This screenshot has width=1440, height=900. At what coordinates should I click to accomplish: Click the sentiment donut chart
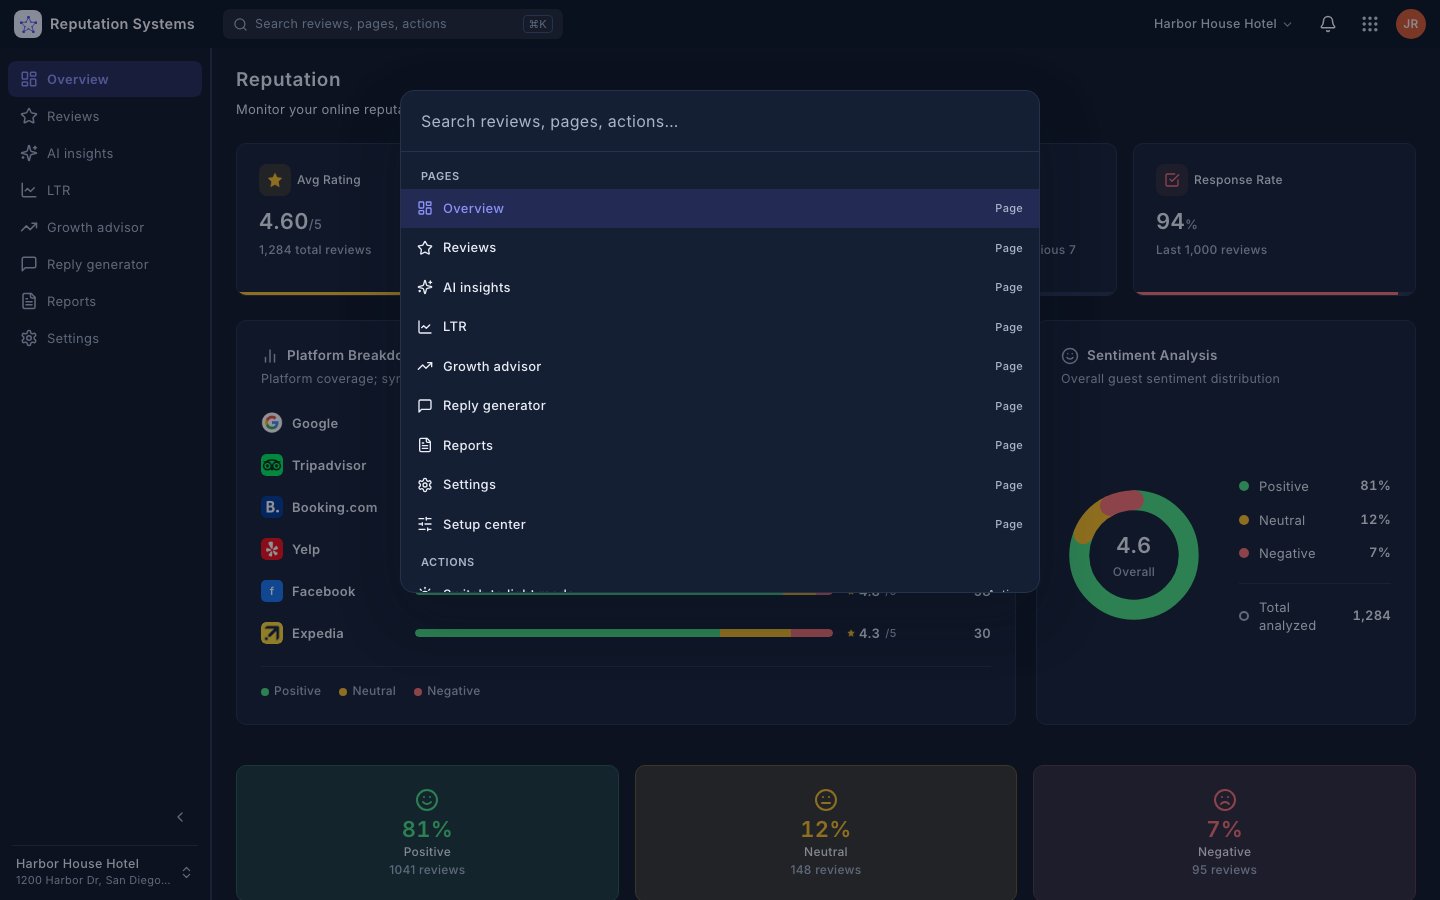1134,555
